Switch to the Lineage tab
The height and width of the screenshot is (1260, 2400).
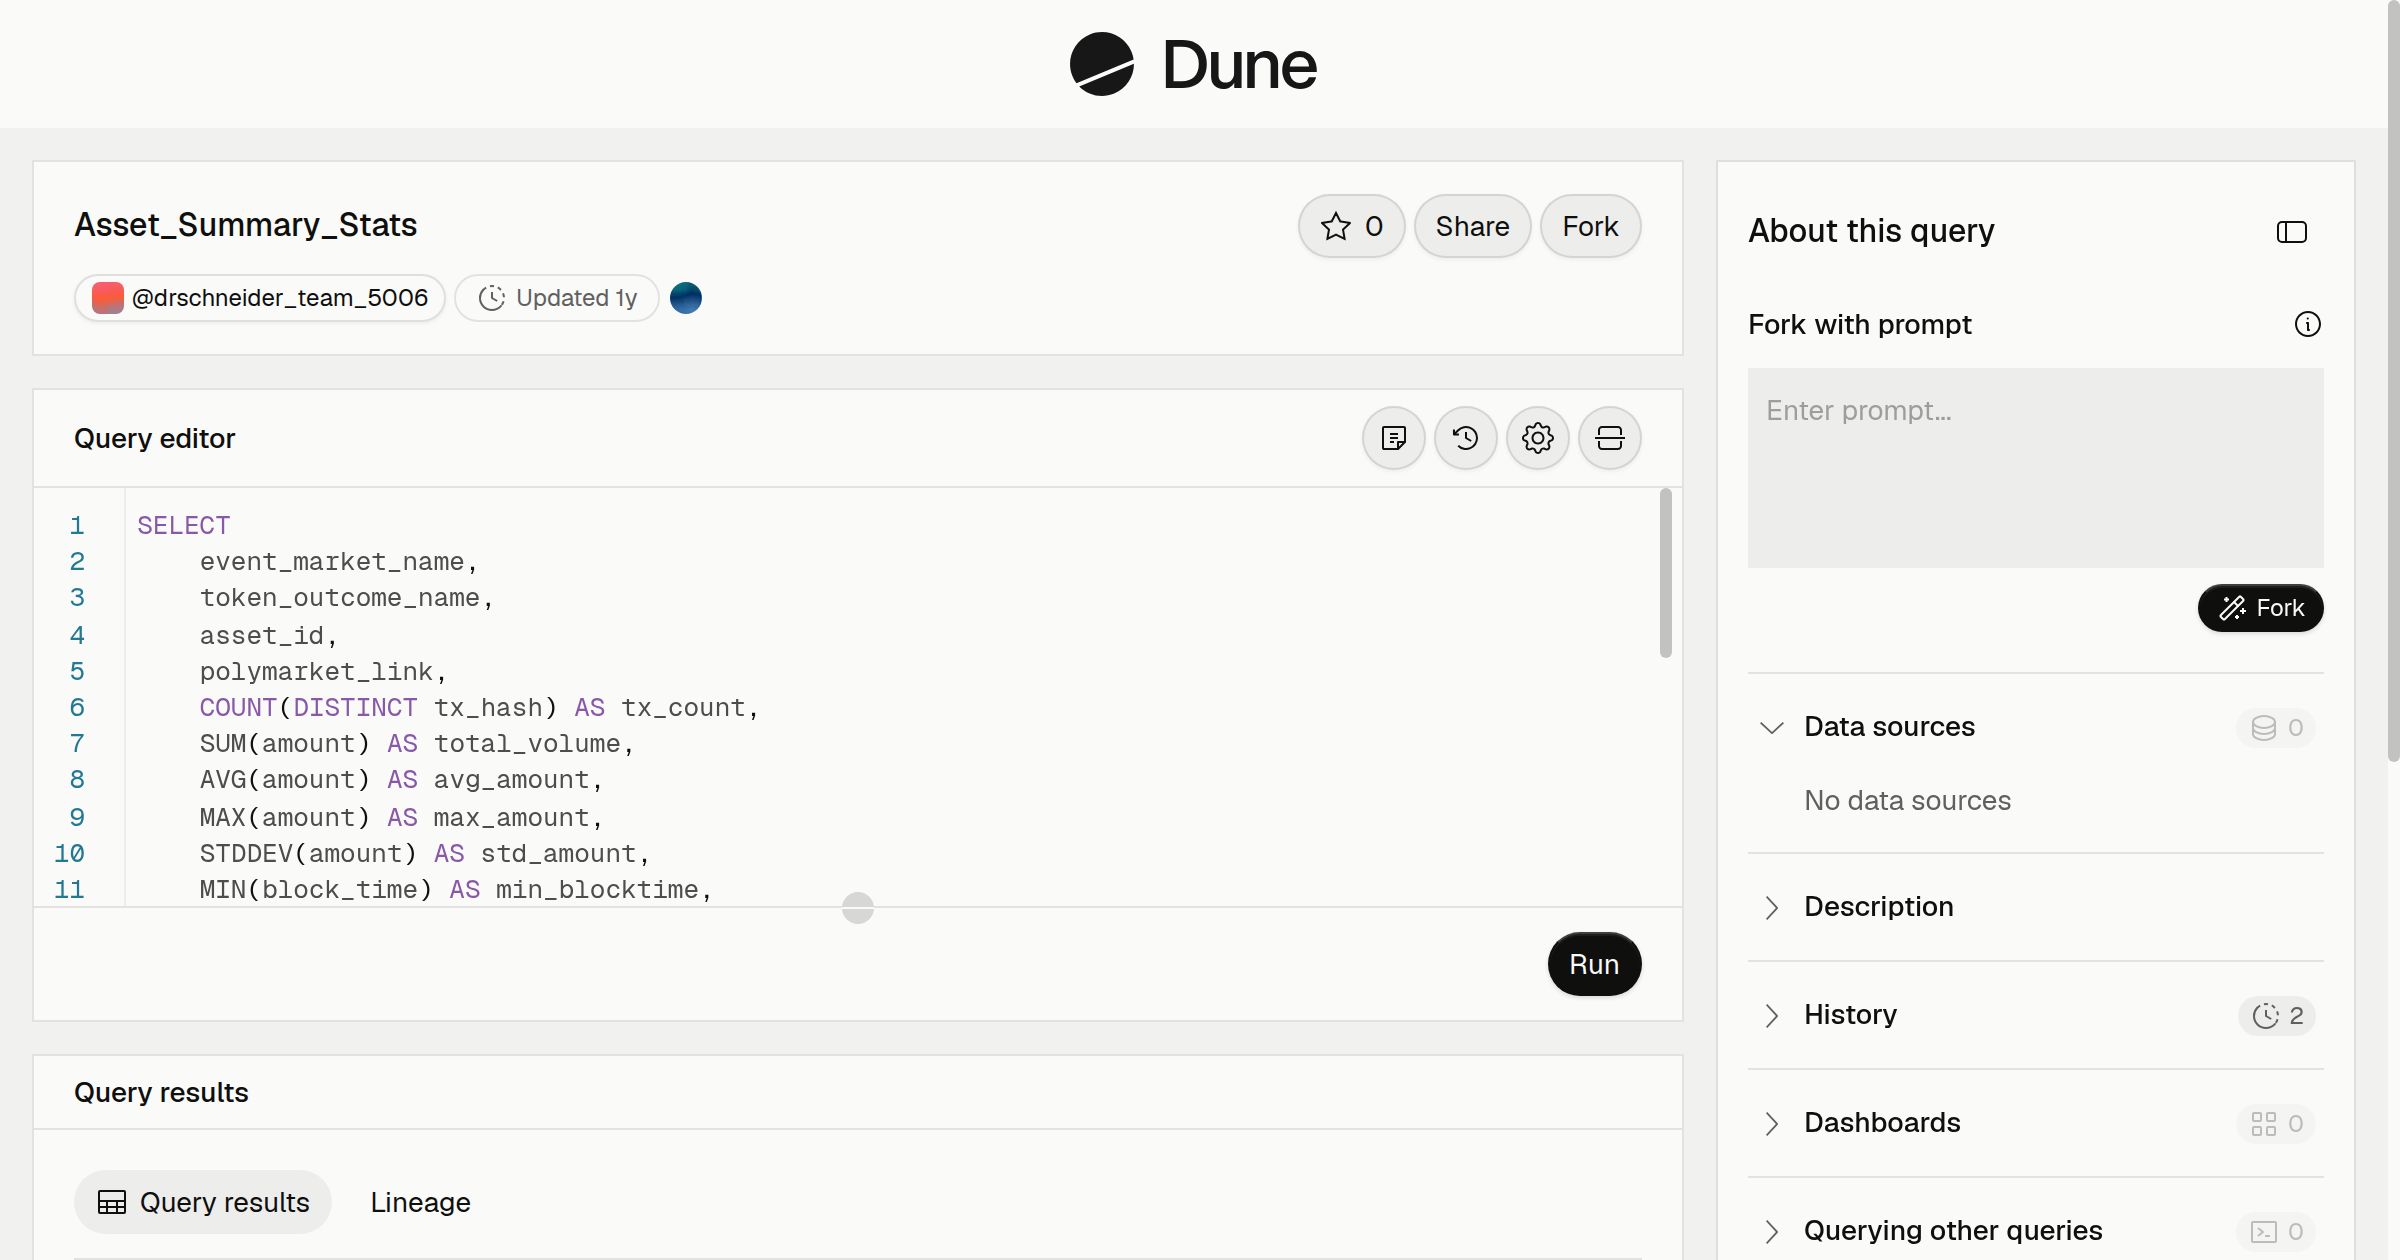[x=420, y=1202]
